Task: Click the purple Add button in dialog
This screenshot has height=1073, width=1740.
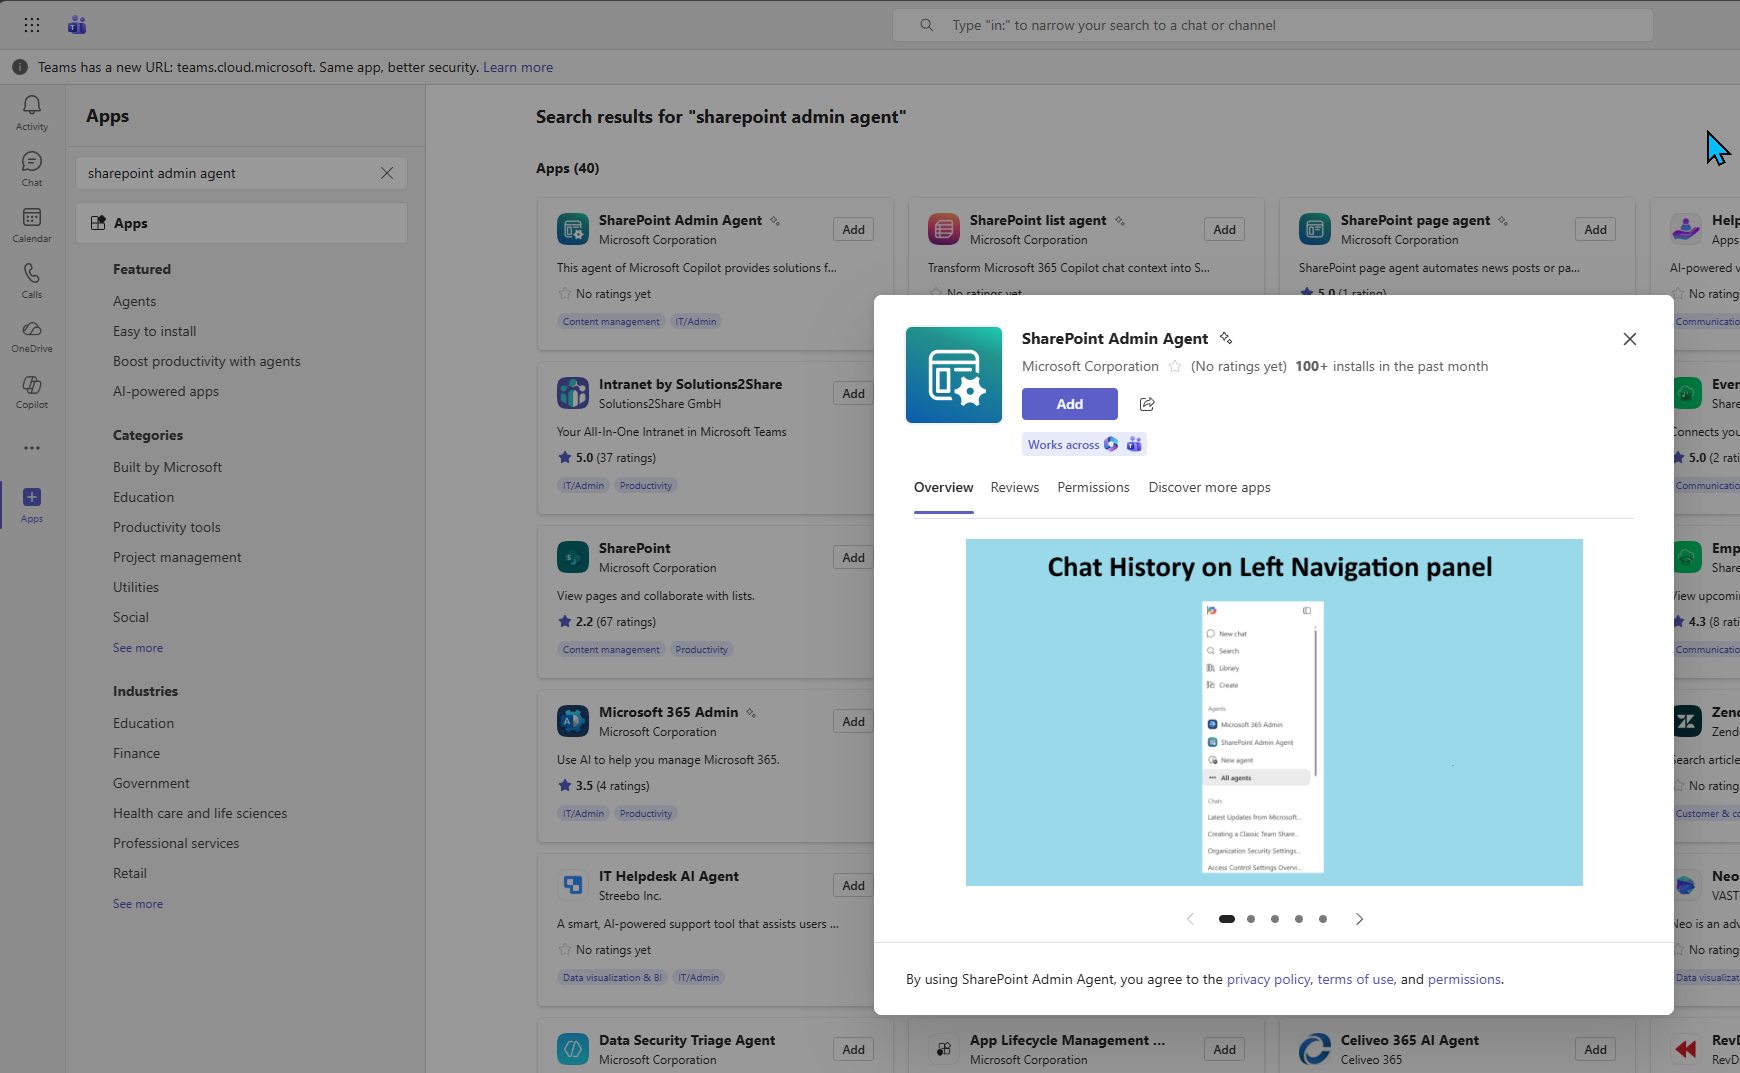Action: coord(1070,404)
